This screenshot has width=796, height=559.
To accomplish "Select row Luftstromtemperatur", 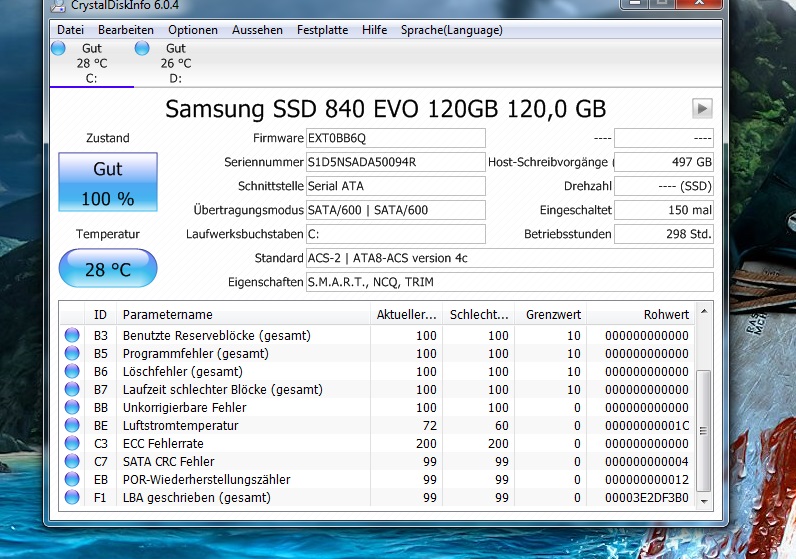I will tap(377, 425).
